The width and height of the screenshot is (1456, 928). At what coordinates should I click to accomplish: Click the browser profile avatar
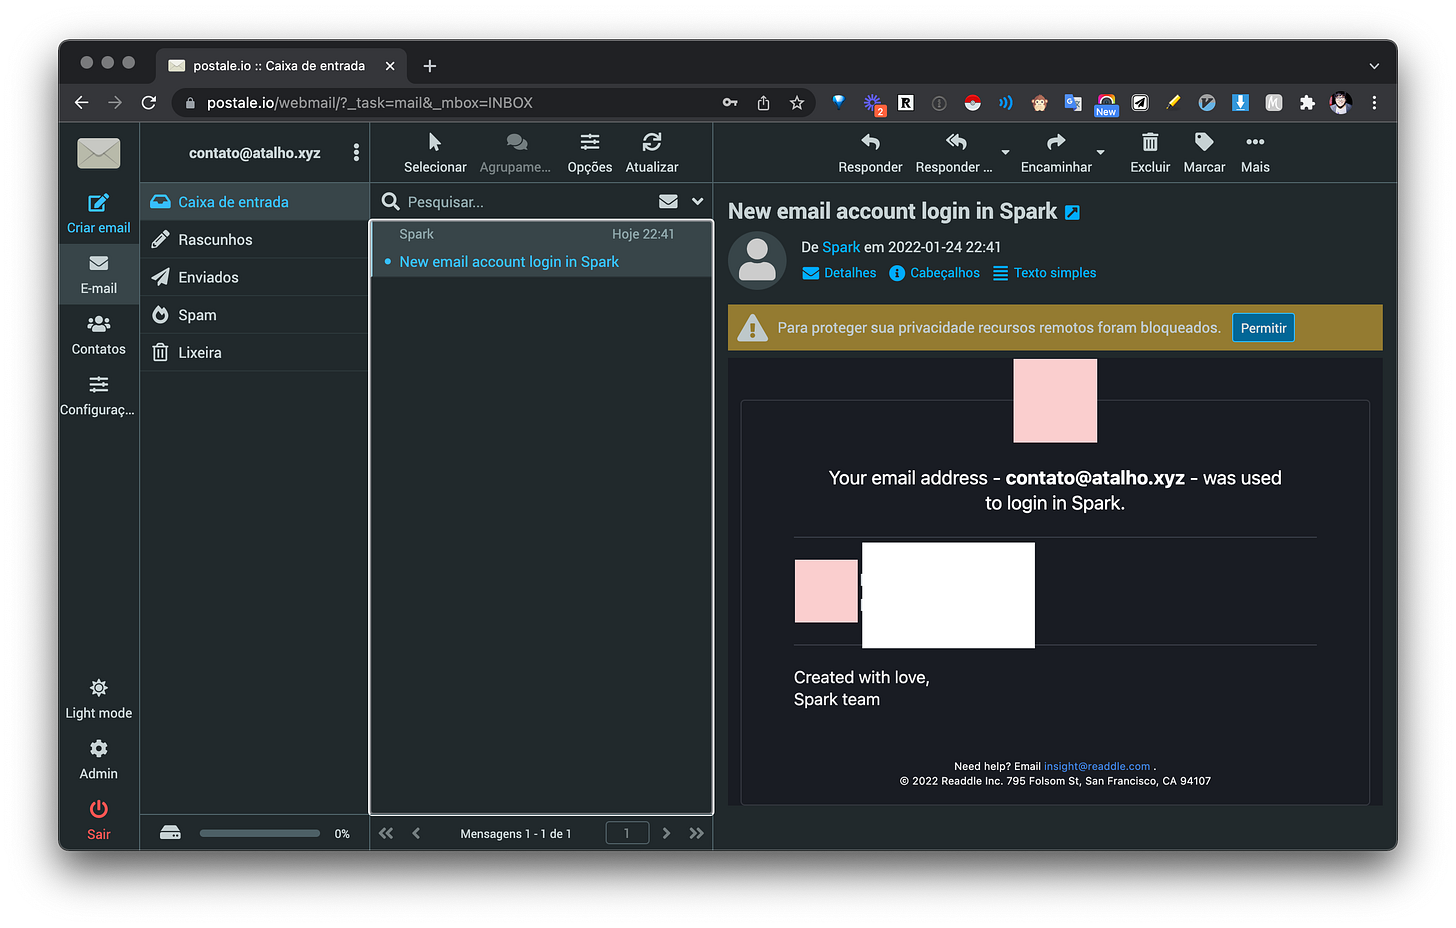[x=1341, y=102]
